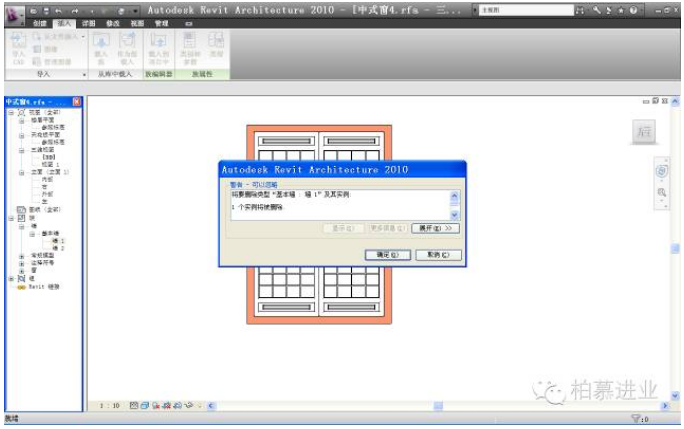Select {3D} view in project browser
The width and height of the screenshot is (684, 429).
pos(49,157)
